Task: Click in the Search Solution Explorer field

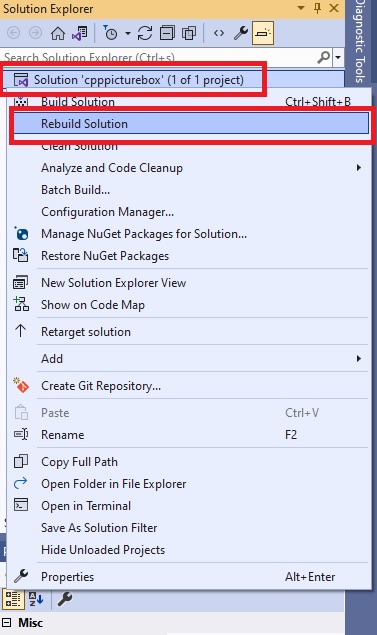Action: [x=160, y=58]
